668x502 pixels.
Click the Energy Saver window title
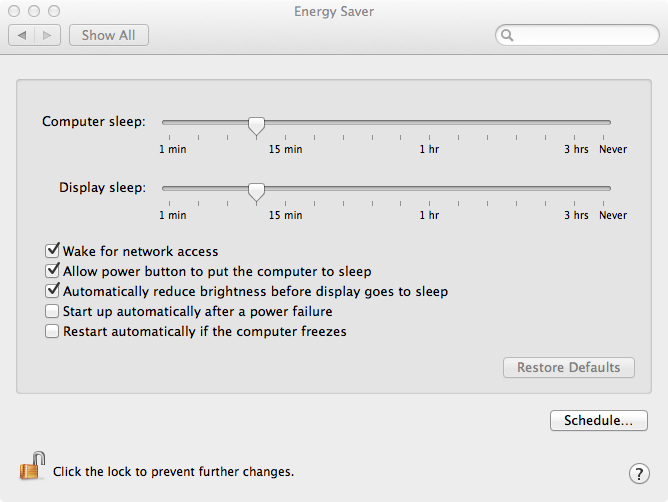tap(334, 12)
